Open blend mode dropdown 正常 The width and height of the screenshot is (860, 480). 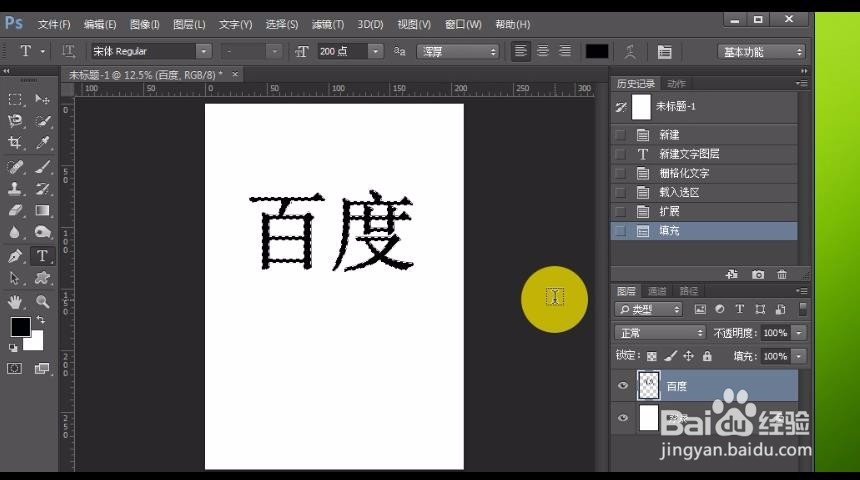[x=660, y=332]
